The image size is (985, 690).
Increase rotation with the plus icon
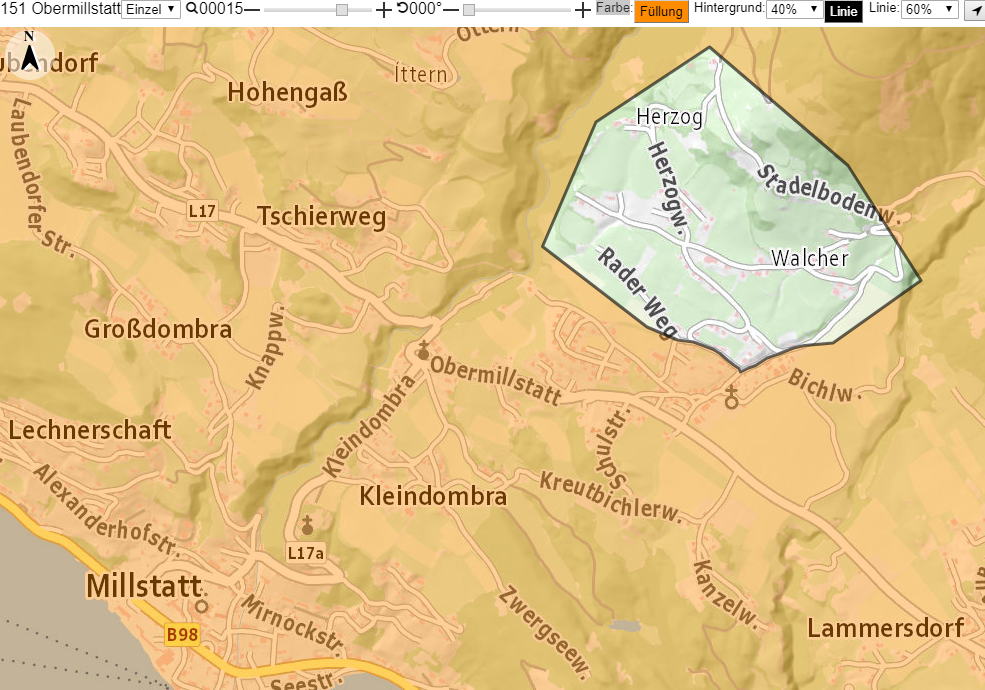click(582, 9)
